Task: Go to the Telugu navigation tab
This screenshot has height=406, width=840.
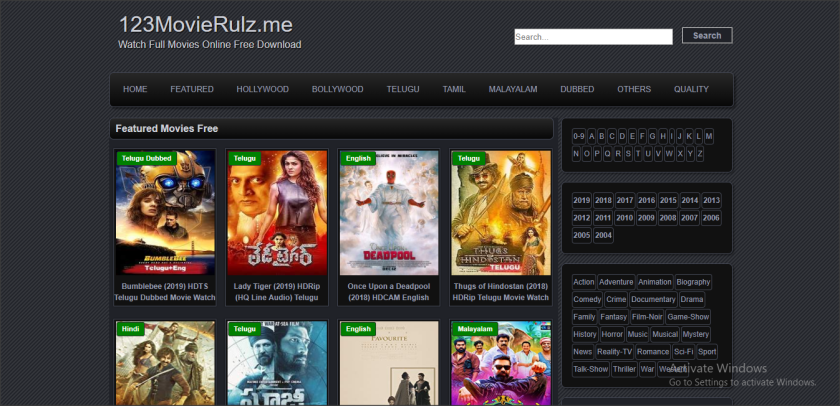Action: pos(403,89)
